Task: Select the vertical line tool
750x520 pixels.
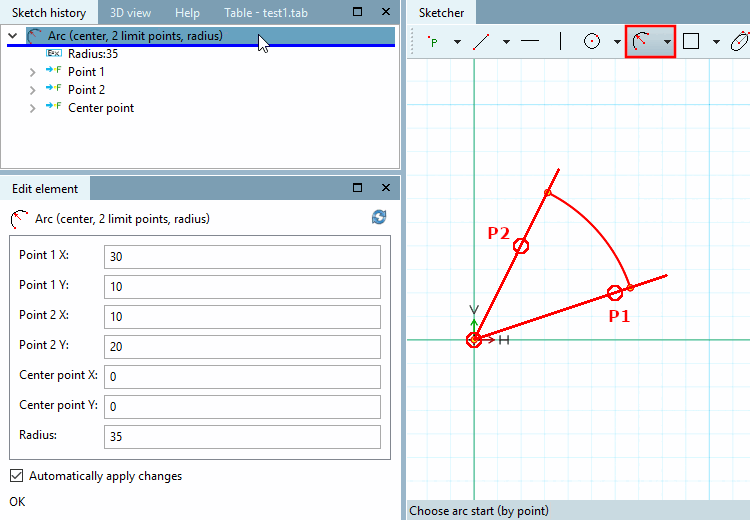Action: (560, 42)
